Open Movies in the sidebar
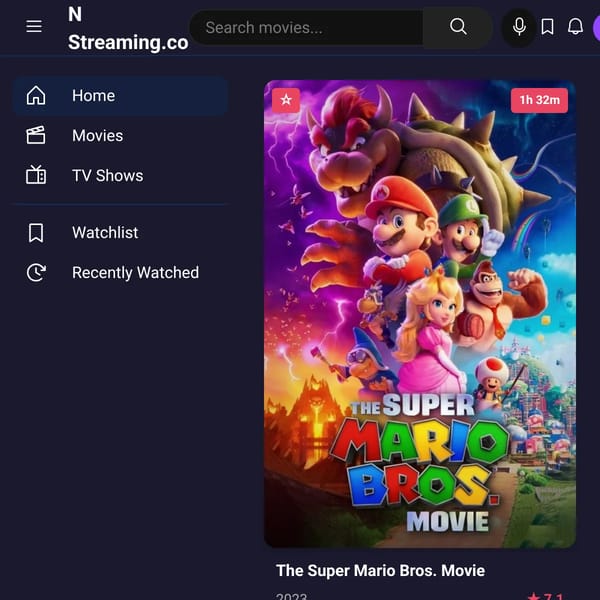The height and width of the screenshot is (600, 600). [x=121, y=135]
